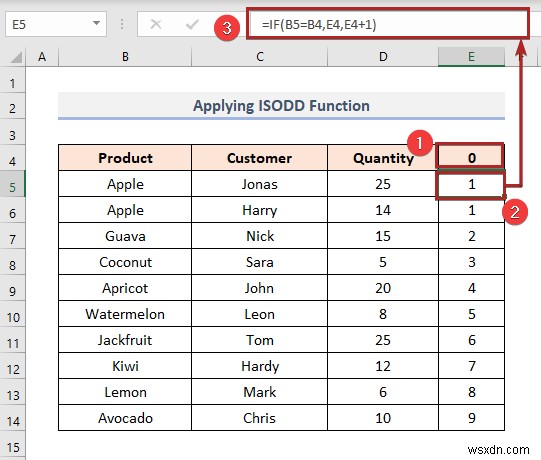
Task: Click quantity 12 in Kiwi row
Action: [383, 366]
